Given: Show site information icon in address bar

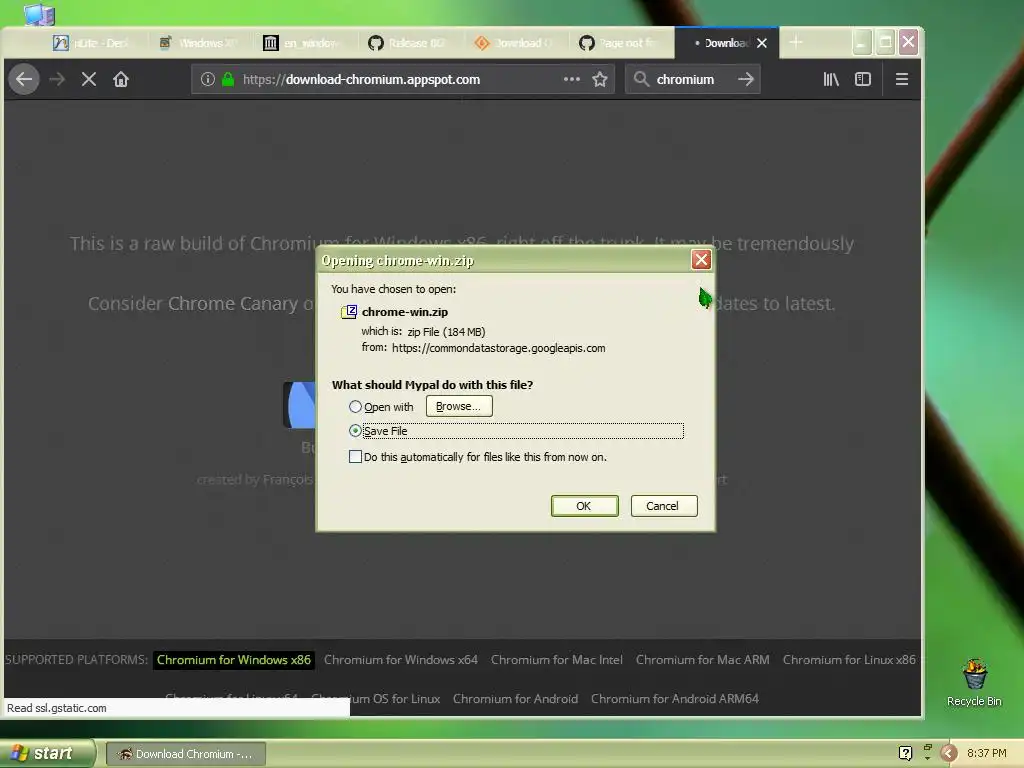Looking at the screenshot, I should [208, 80].
